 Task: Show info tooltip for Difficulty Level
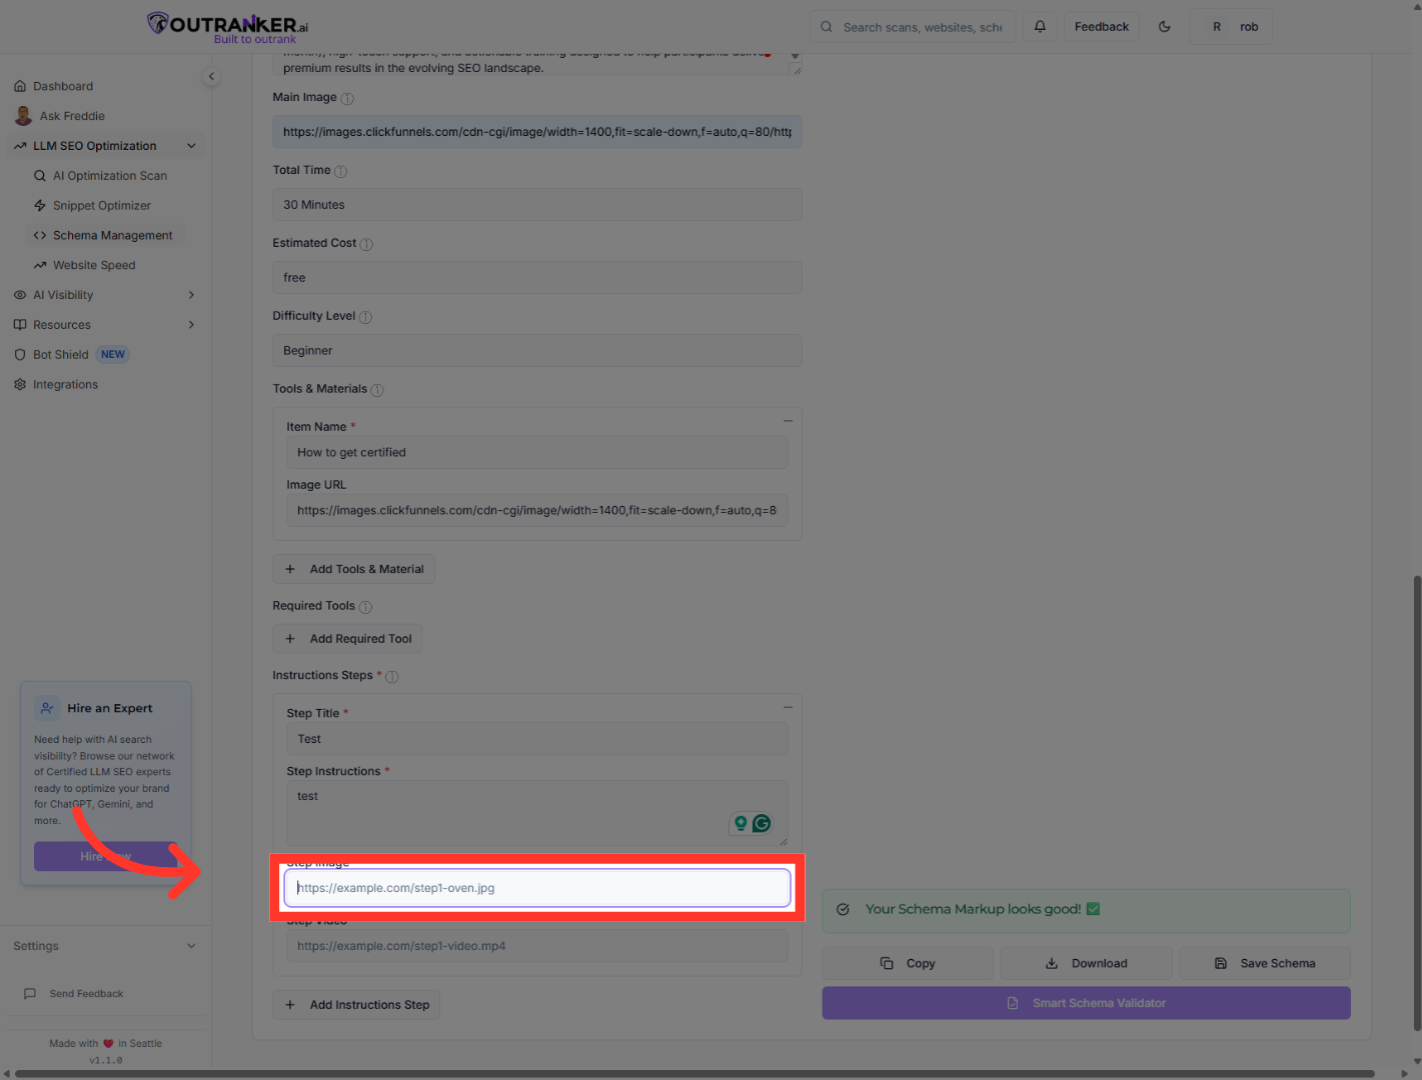365,317
